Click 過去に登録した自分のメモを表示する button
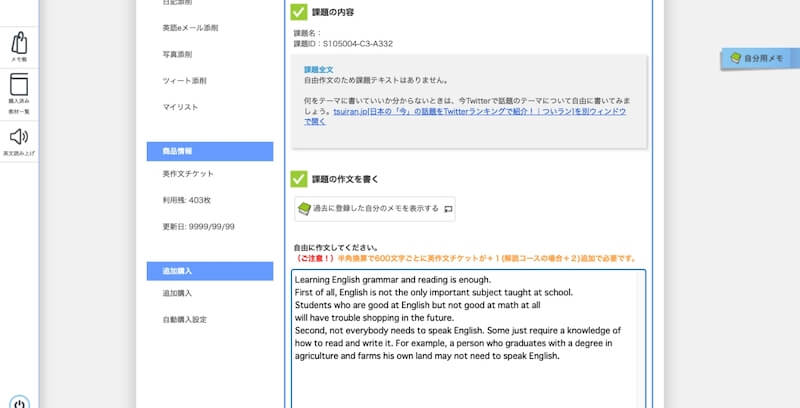 [x=375, y=209]
